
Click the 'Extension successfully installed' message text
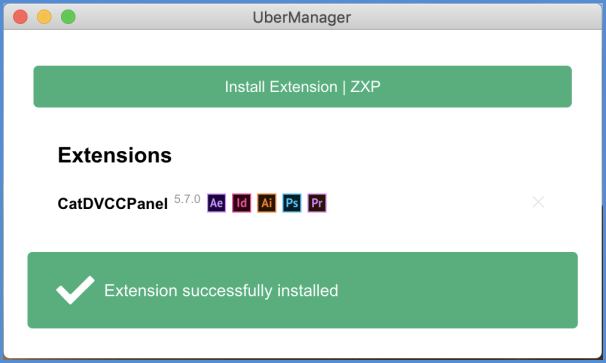(221, 291)
